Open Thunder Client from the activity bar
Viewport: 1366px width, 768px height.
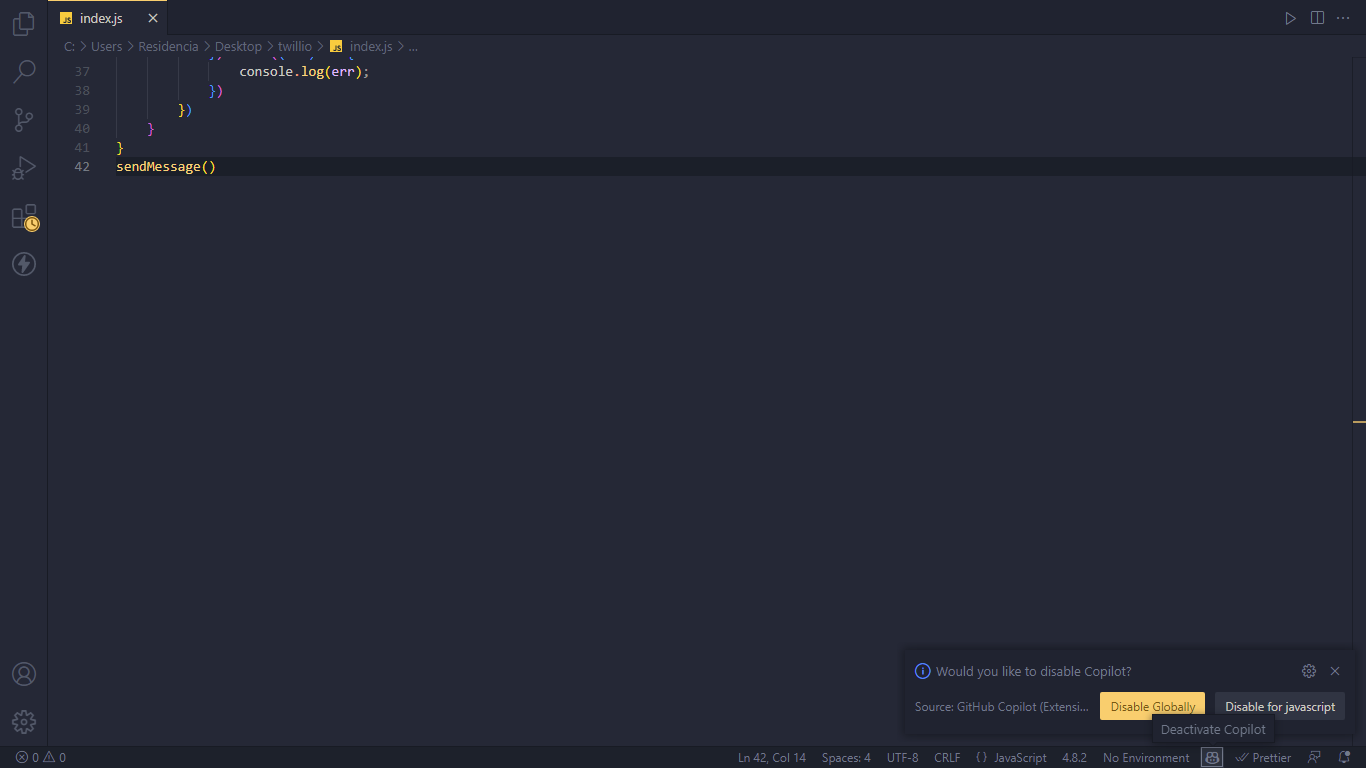click(23, 264)
